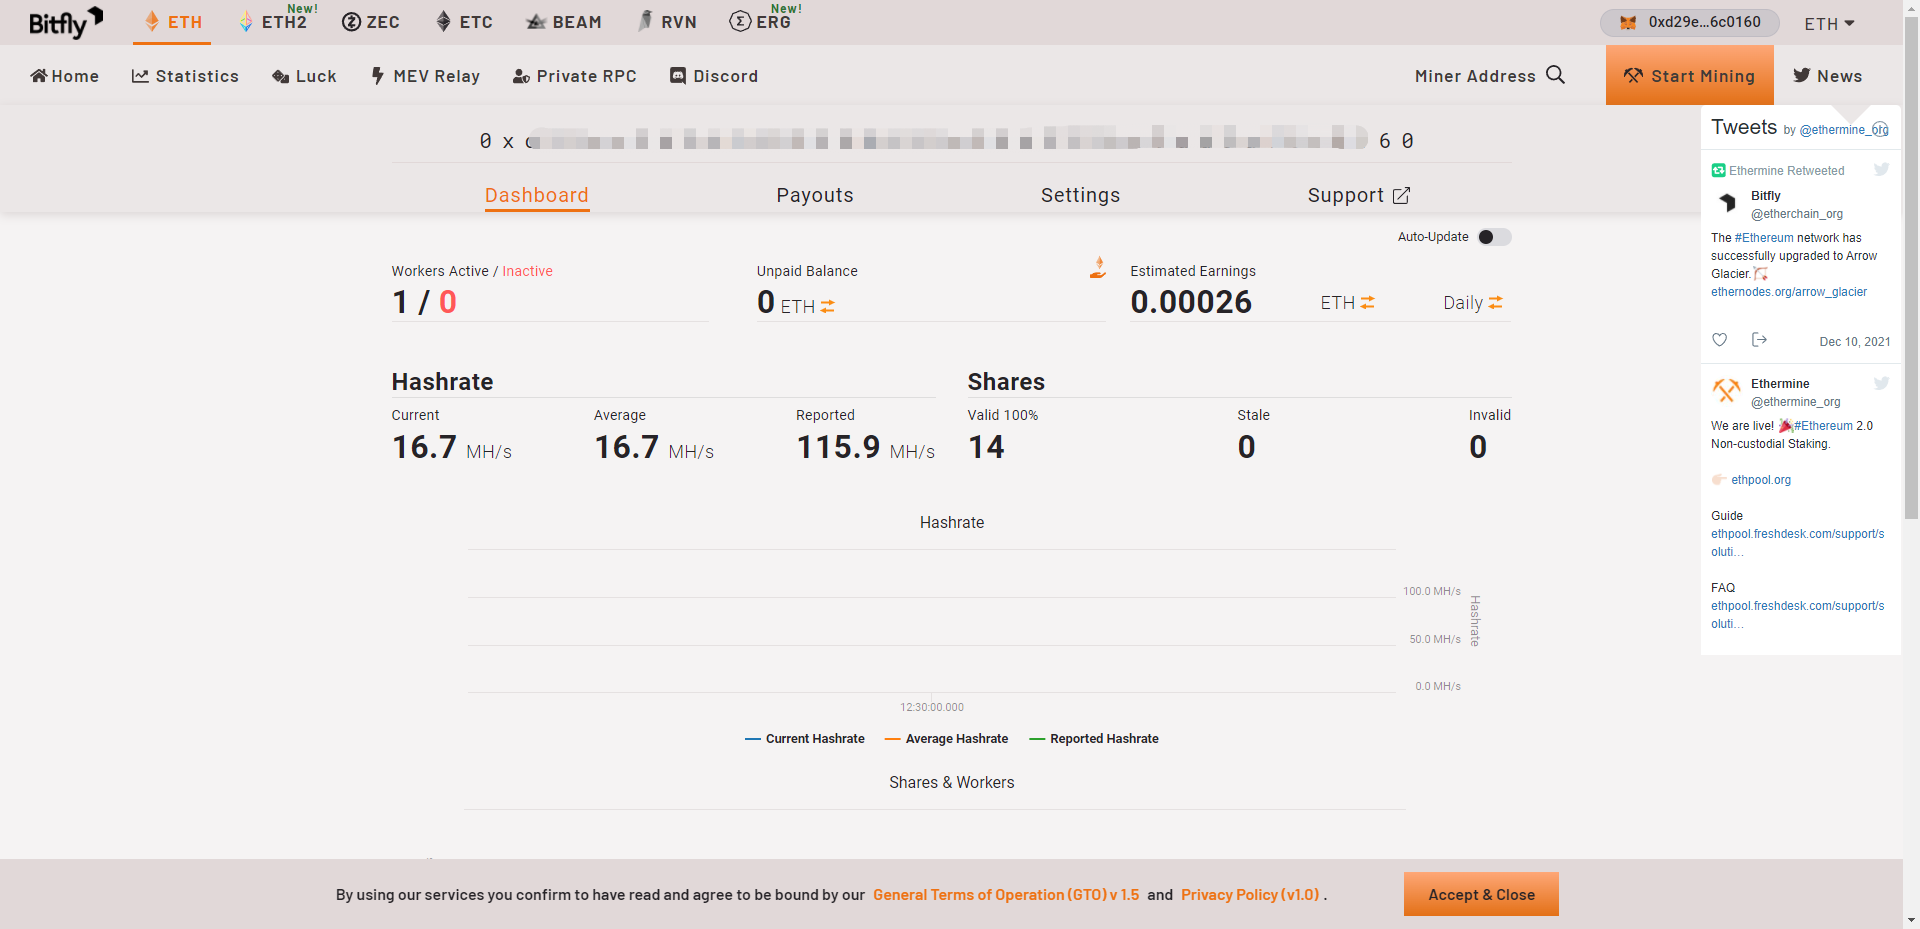
Task: Open the Privacy Policy (v1.0) link
Action: click(x=1250, y=895)
